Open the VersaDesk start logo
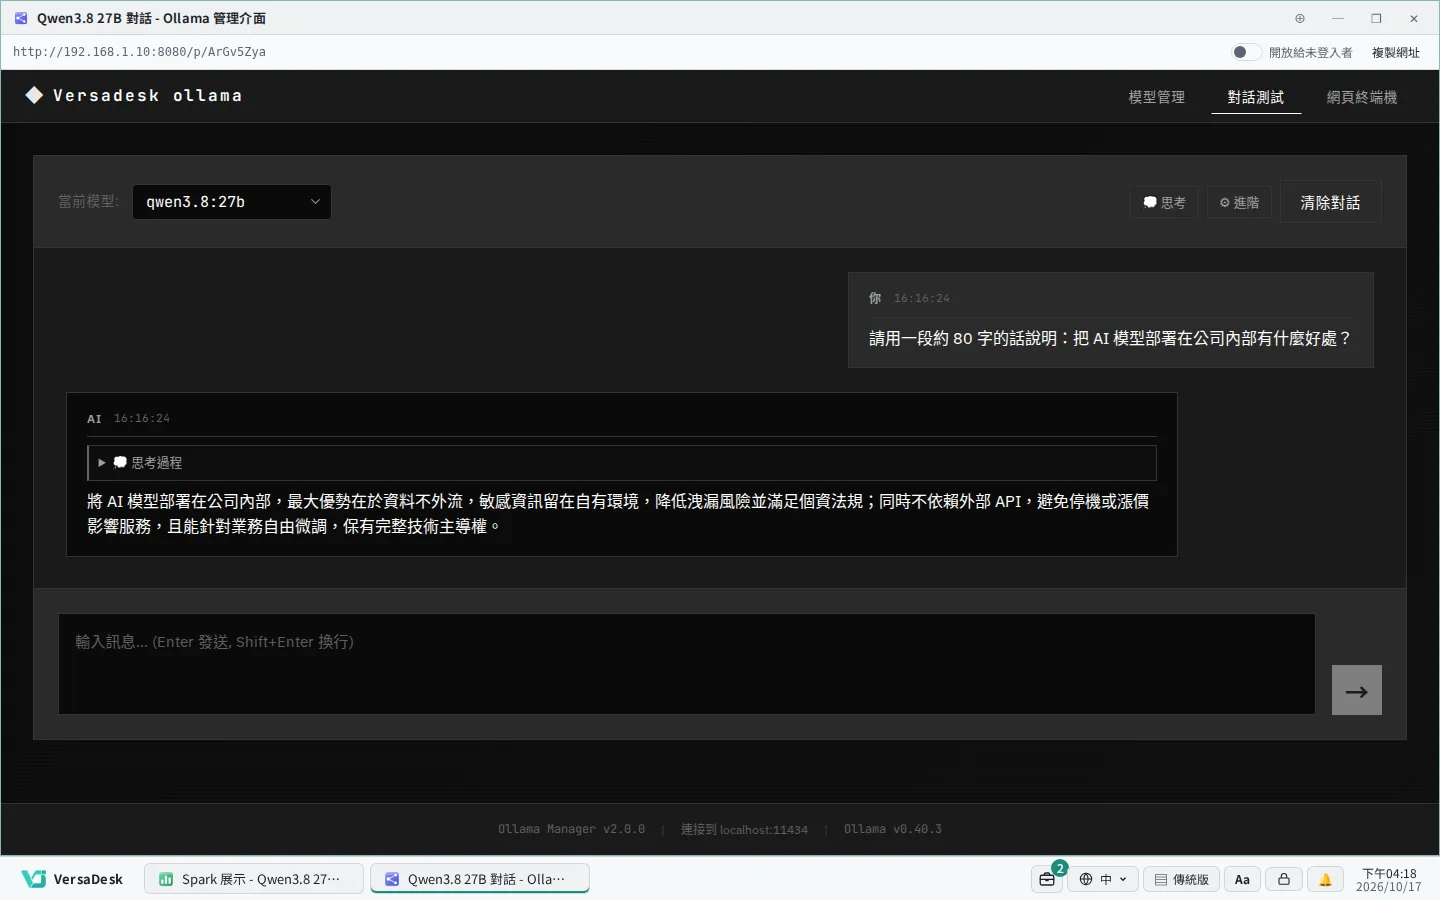This screenshot has width=1440, height=900. pos(72,879)
